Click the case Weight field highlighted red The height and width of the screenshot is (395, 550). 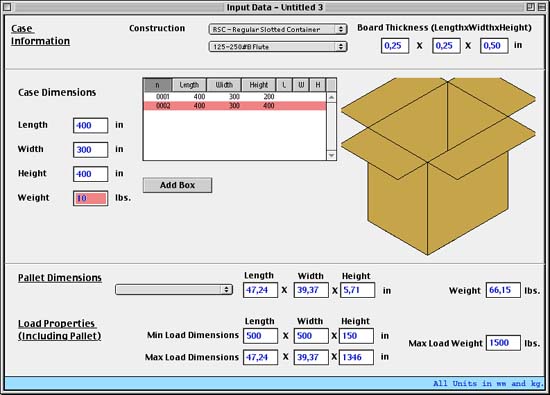pos(90,198)
